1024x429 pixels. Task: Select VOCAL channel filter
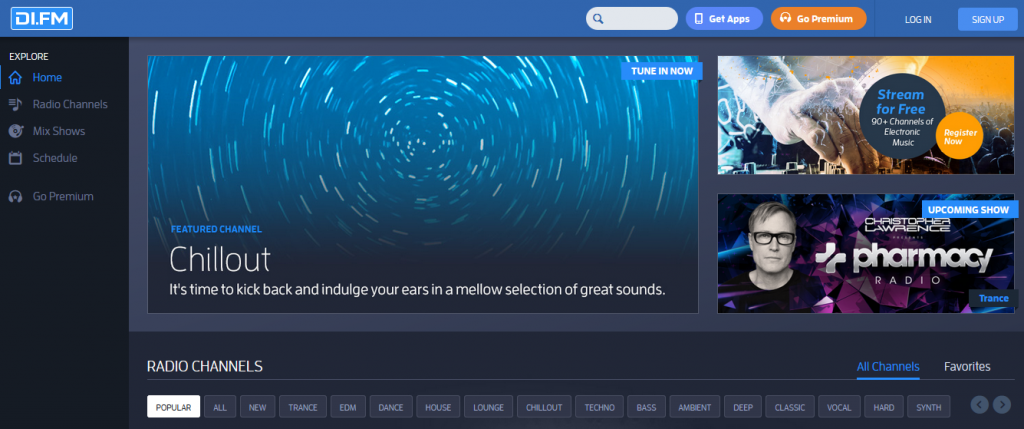coord(839,407)
